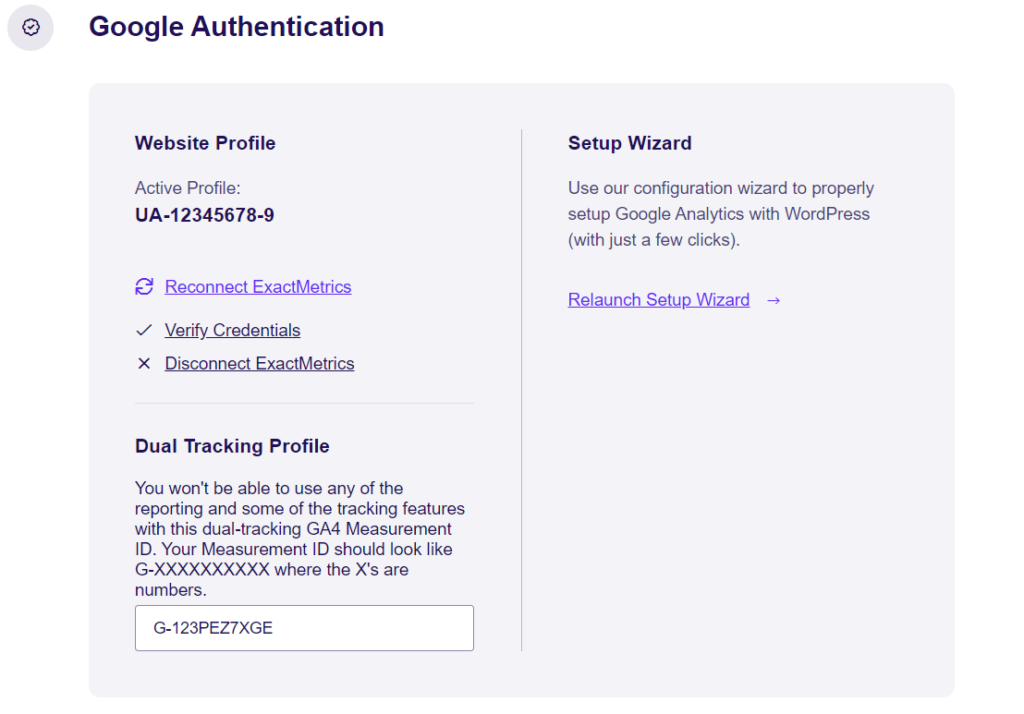The width and height of the screenshot is (1024, 714).
Task: Click the GA4 Measurement ID input field
Action: [x=304, y=628]
